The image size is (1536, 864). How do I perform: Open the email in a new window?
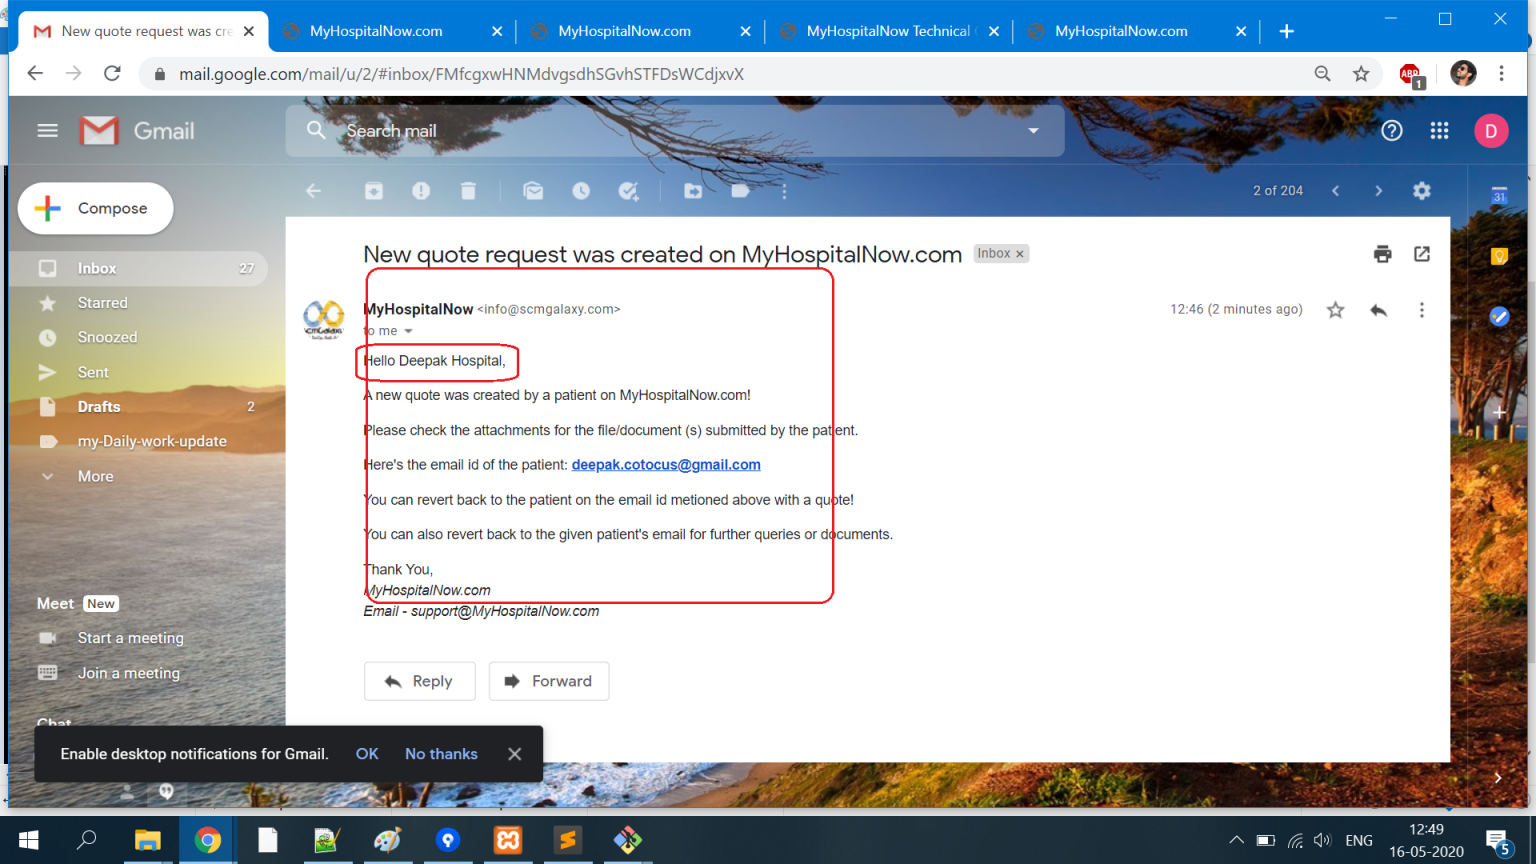1422,254
